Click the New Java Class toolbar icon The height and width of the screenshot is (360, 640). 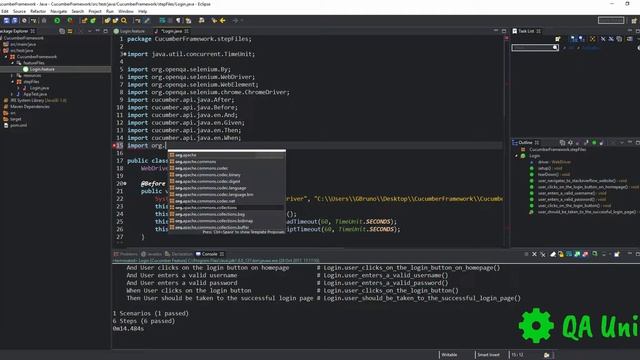point(93,20)
